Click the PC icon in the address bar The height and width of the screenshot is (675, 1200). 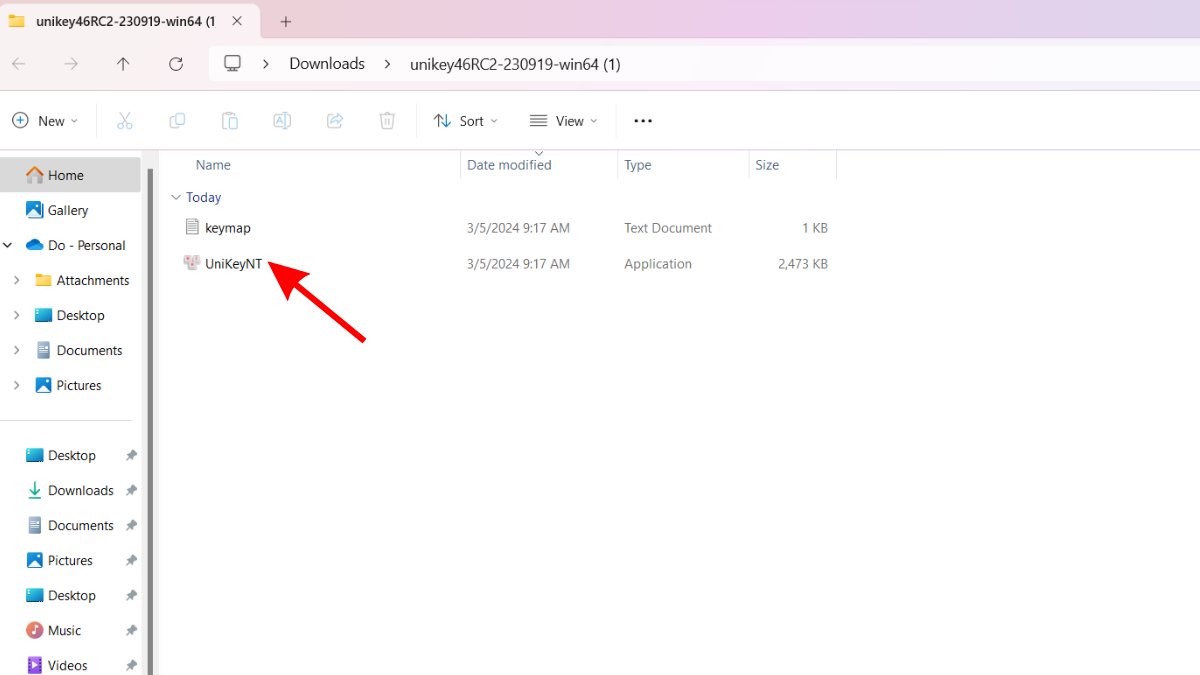click(x=233, y=63)
